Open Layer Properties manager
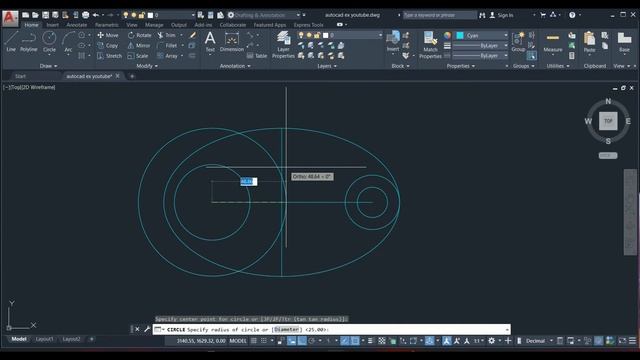 coord(283,45)
